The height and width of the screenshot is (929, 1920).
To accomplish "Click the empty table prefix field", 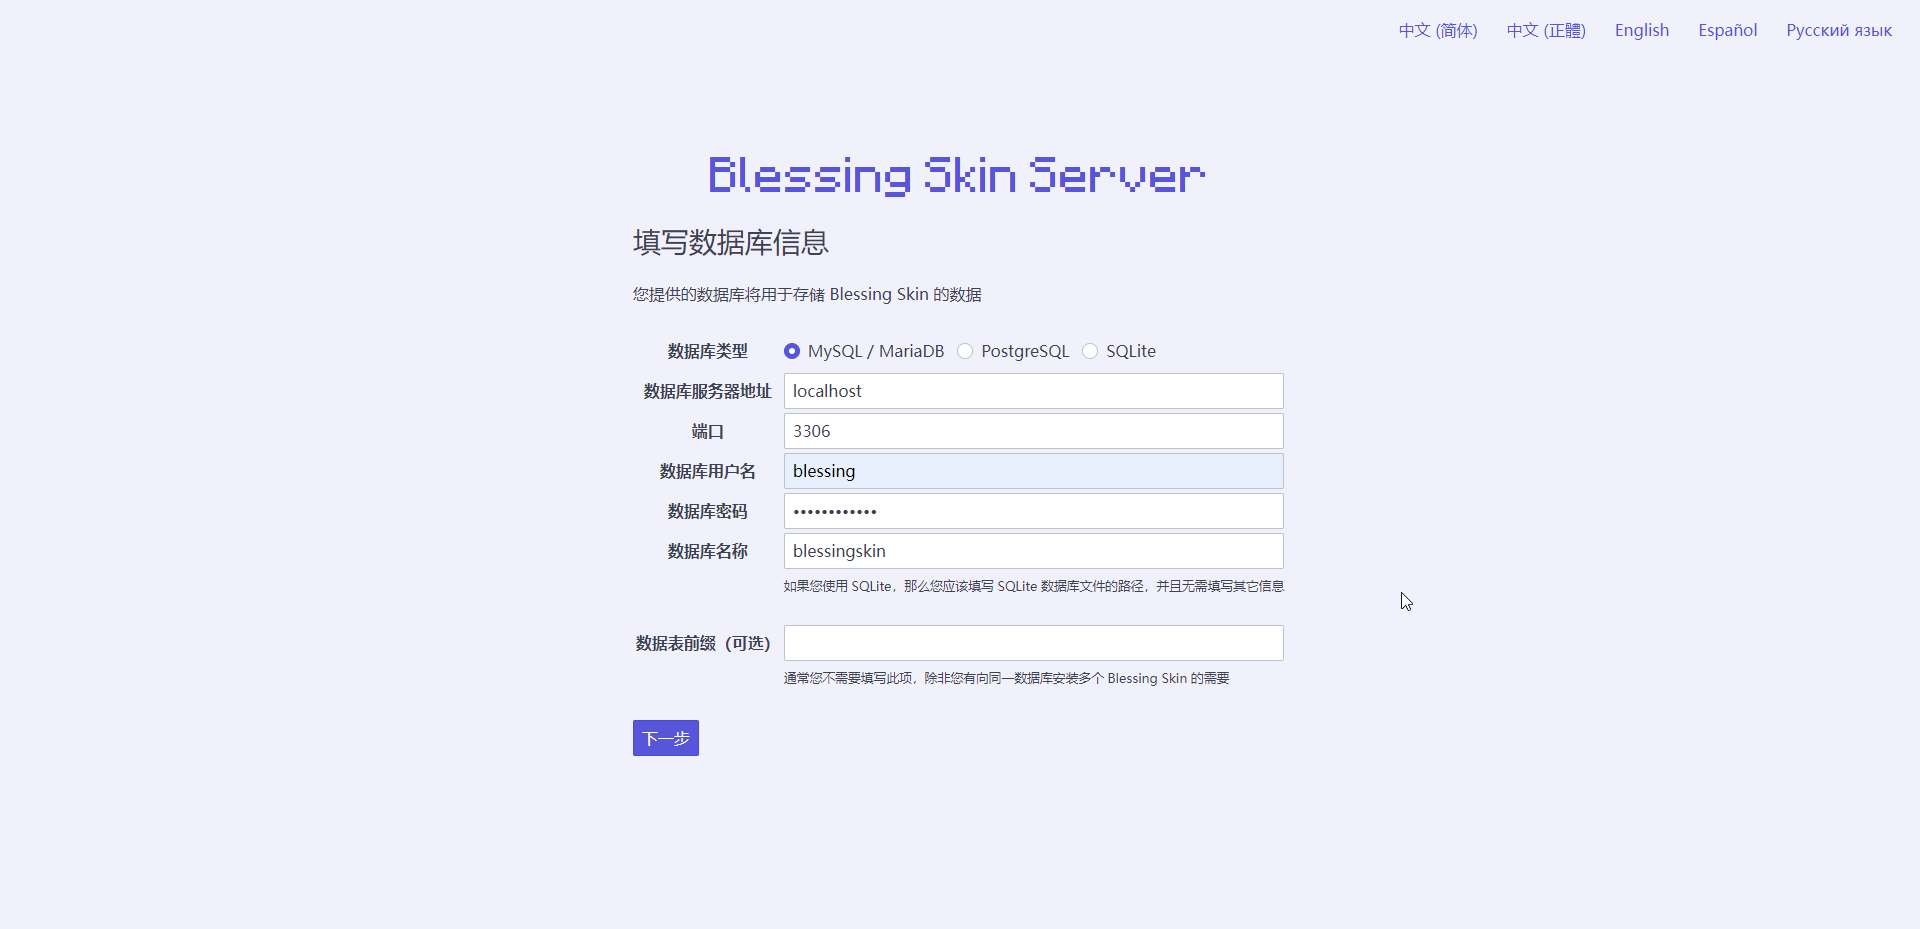I will tap(1034, 643).
